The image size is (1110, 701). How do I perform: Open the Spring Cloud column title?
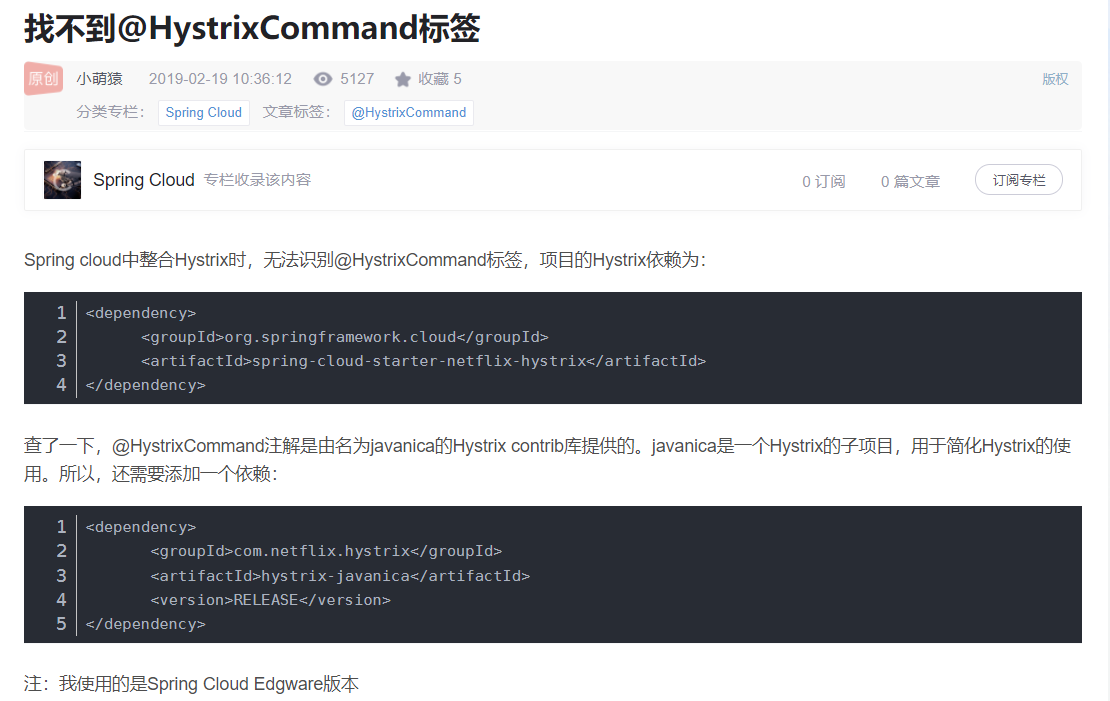pyautogui.click(x=144, y=180)
